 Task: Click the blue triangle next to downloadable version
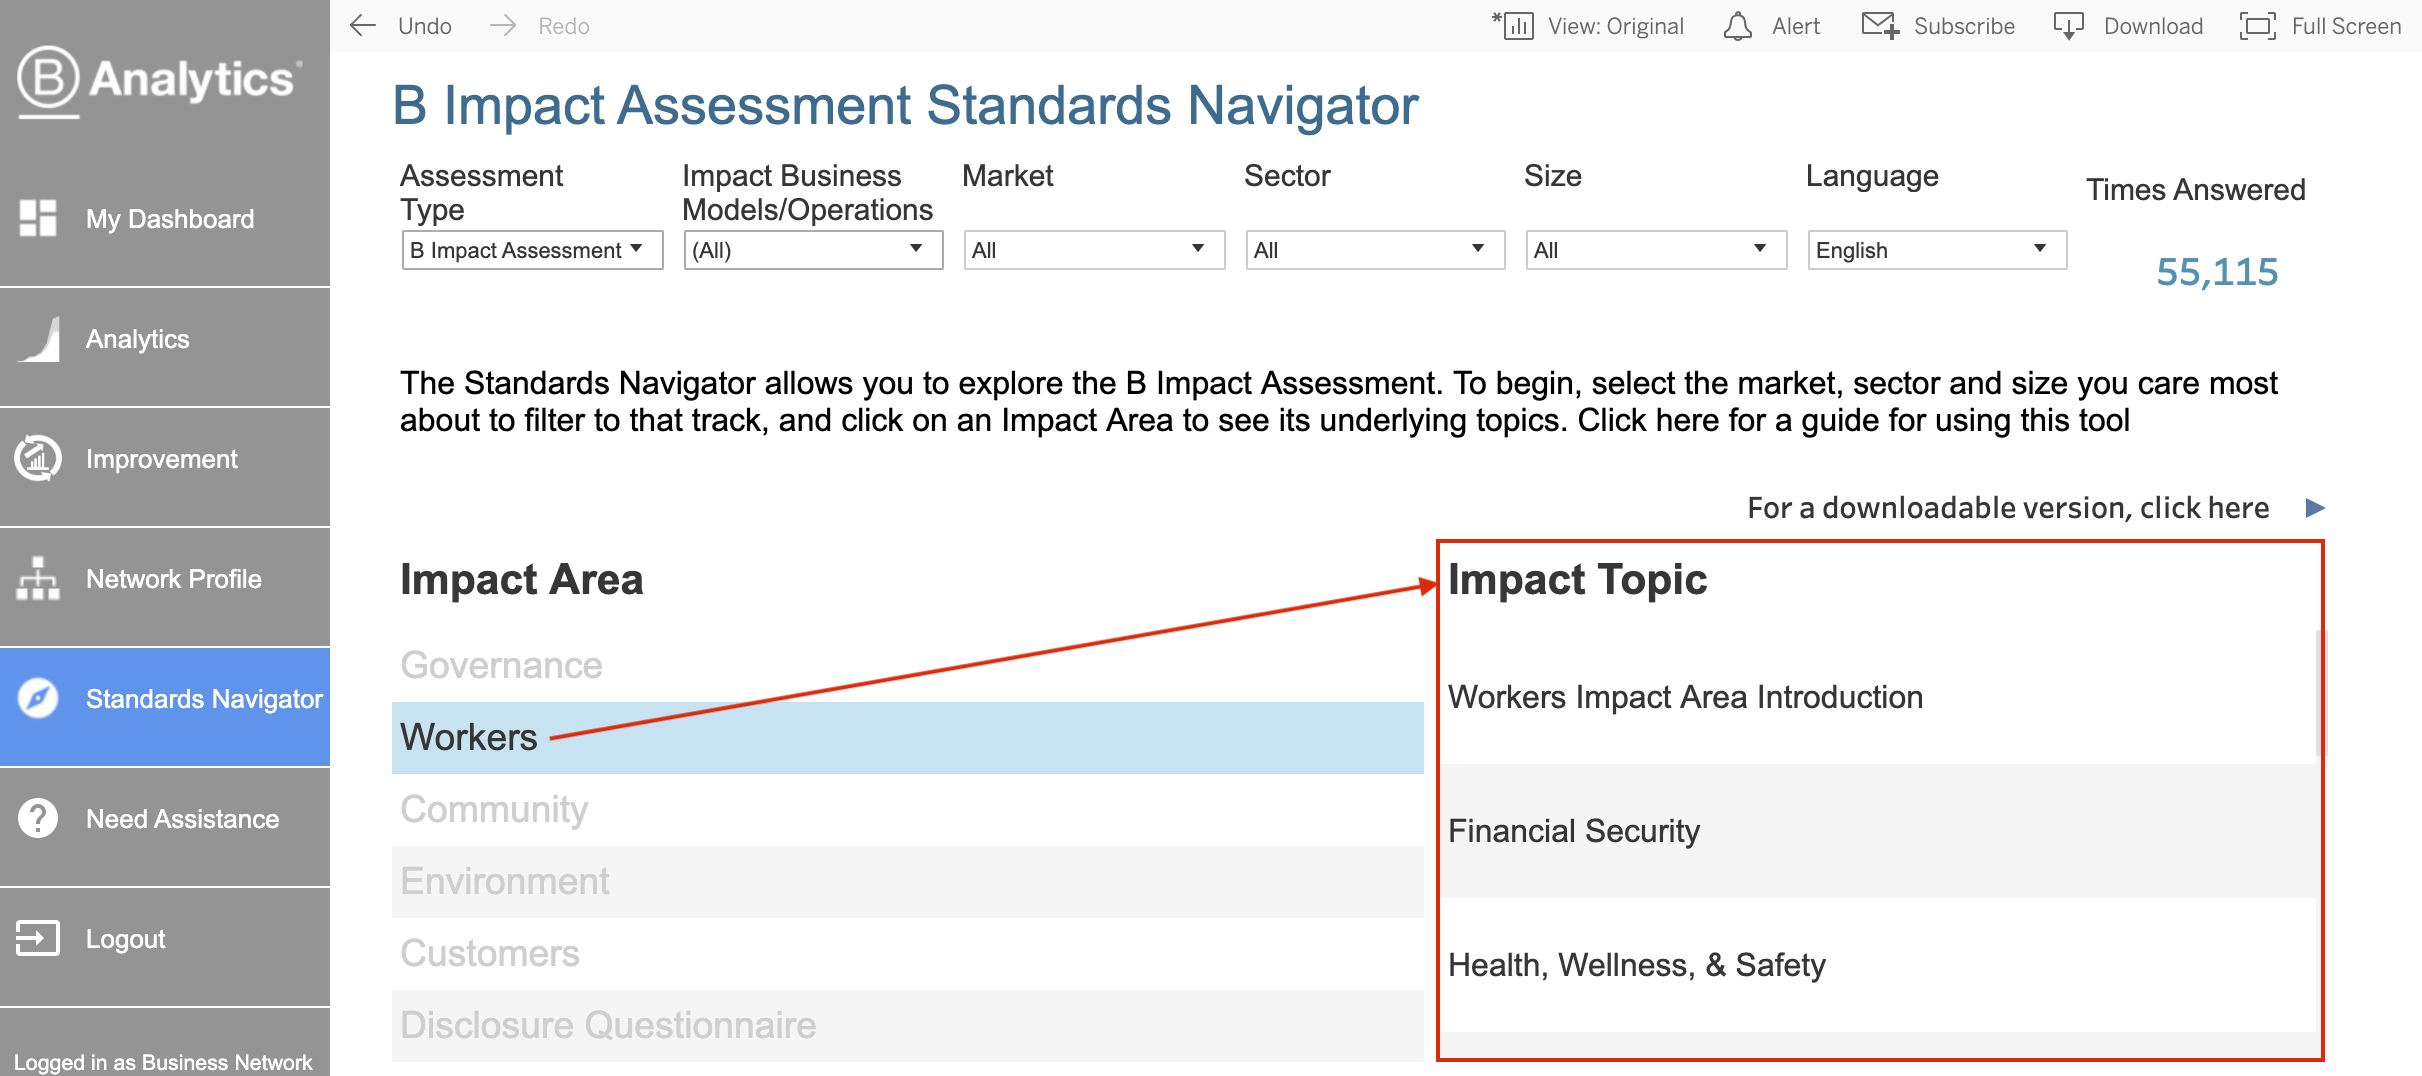pyautogui.click(x=2314, y=508)
